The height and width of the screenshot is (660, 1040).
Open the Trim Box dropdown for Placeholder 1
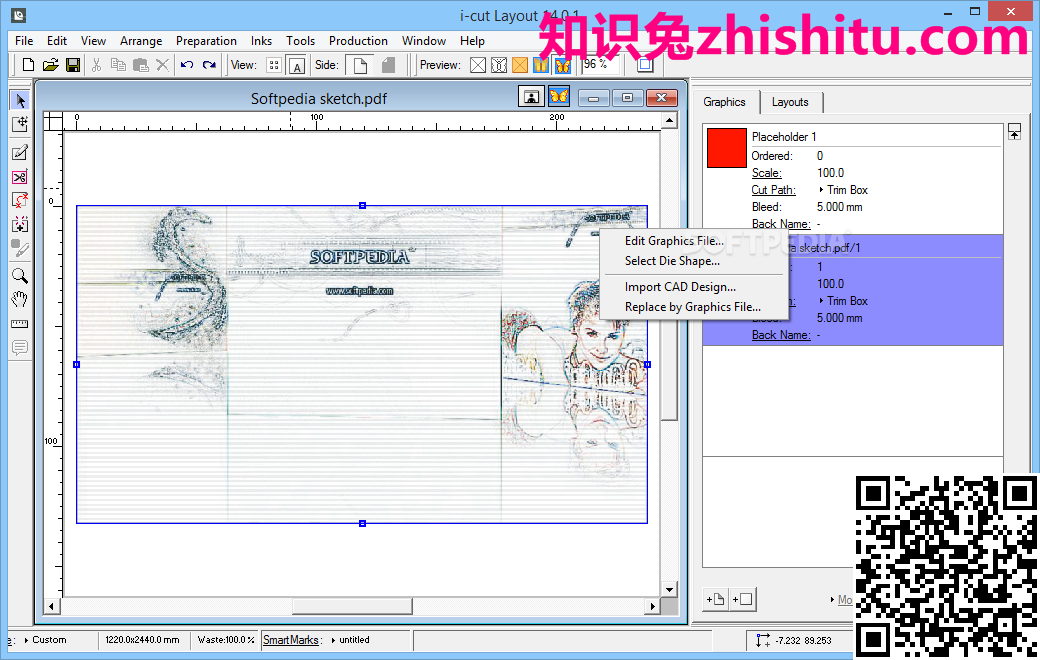click(843, 190)
